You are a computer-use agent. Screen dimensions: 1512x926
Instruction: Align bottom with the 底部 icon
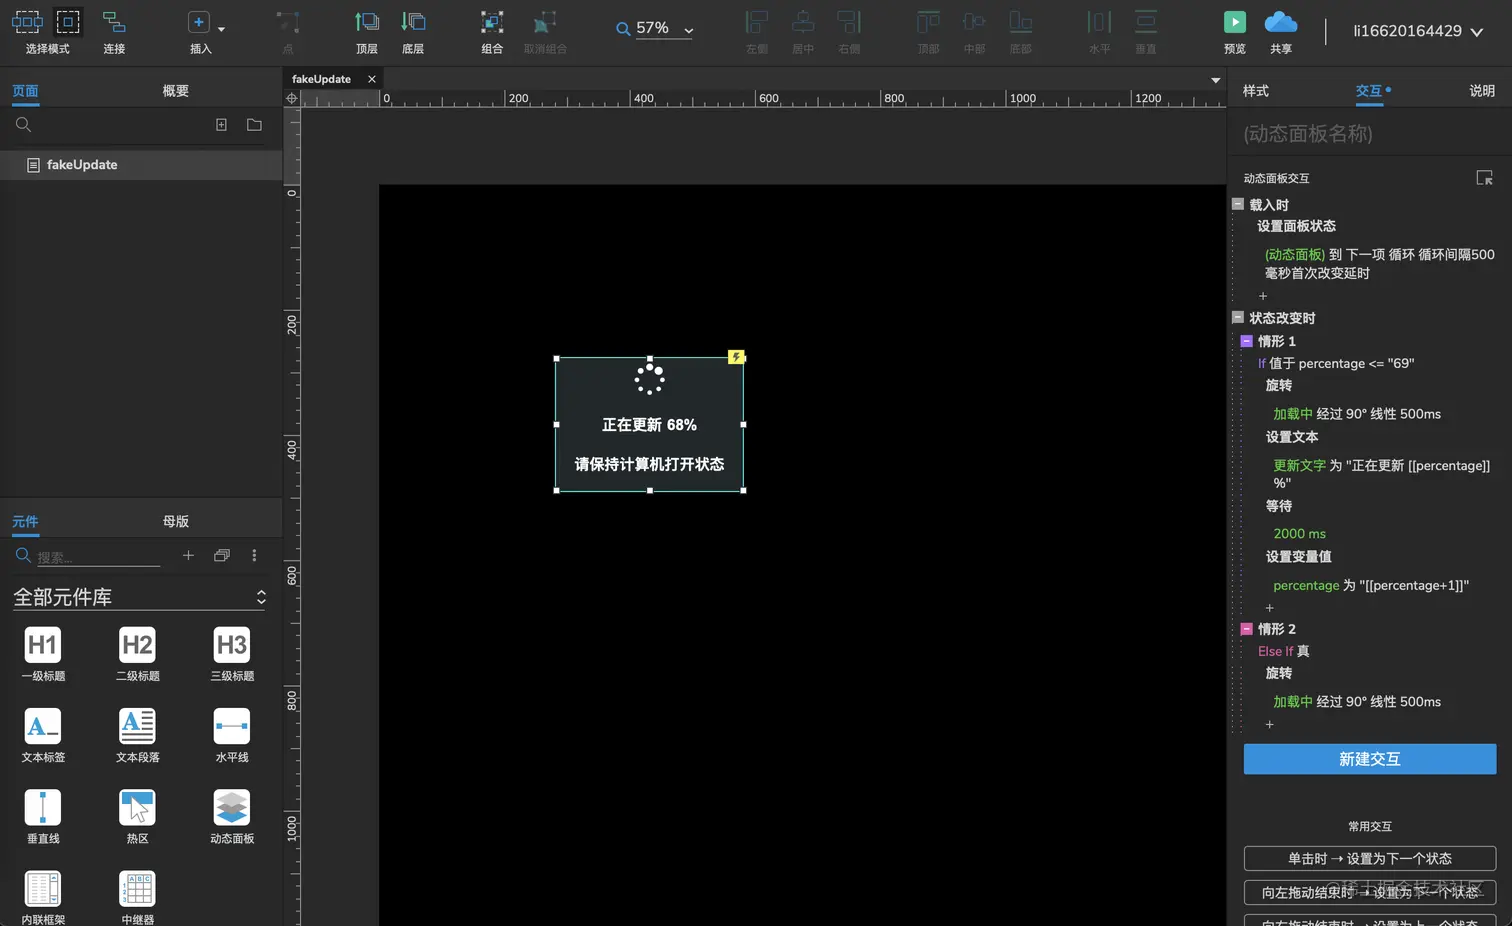click(1020, 22)
